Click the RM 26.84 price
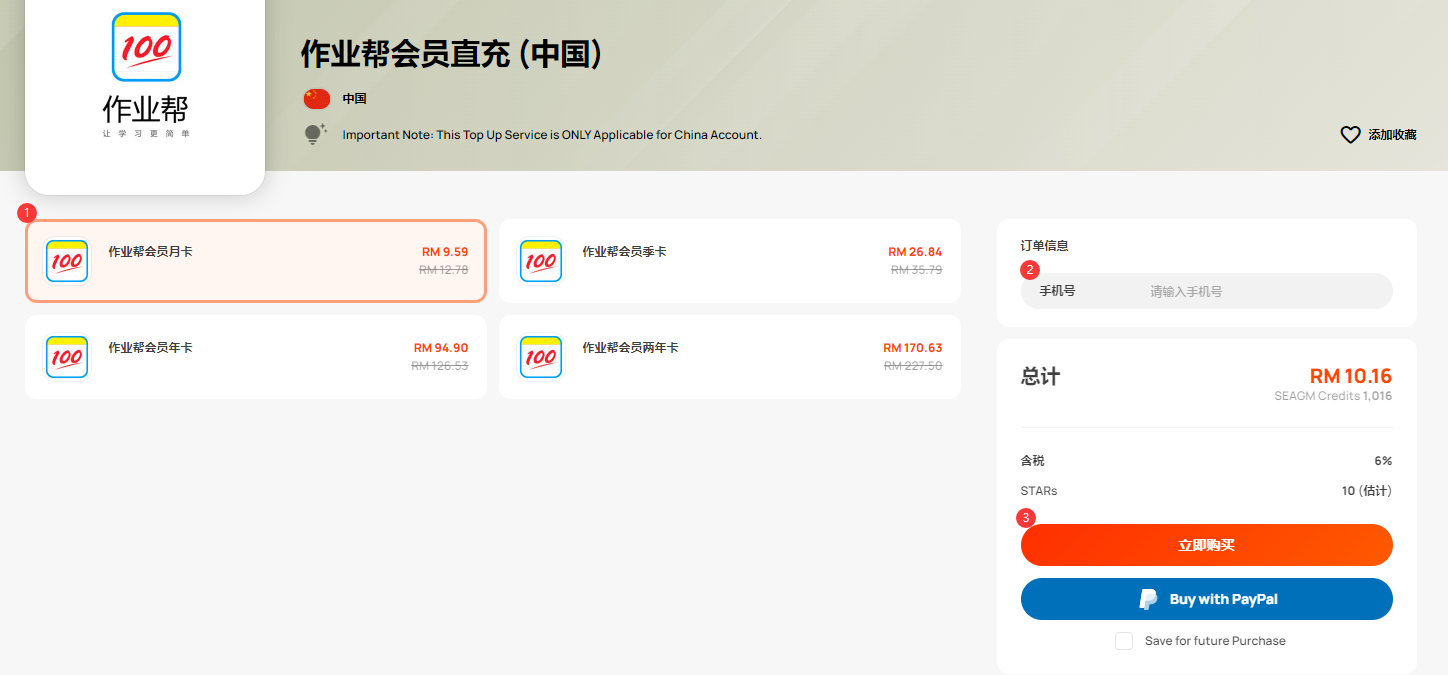The image size is (1448, 675). click(915, 252)
